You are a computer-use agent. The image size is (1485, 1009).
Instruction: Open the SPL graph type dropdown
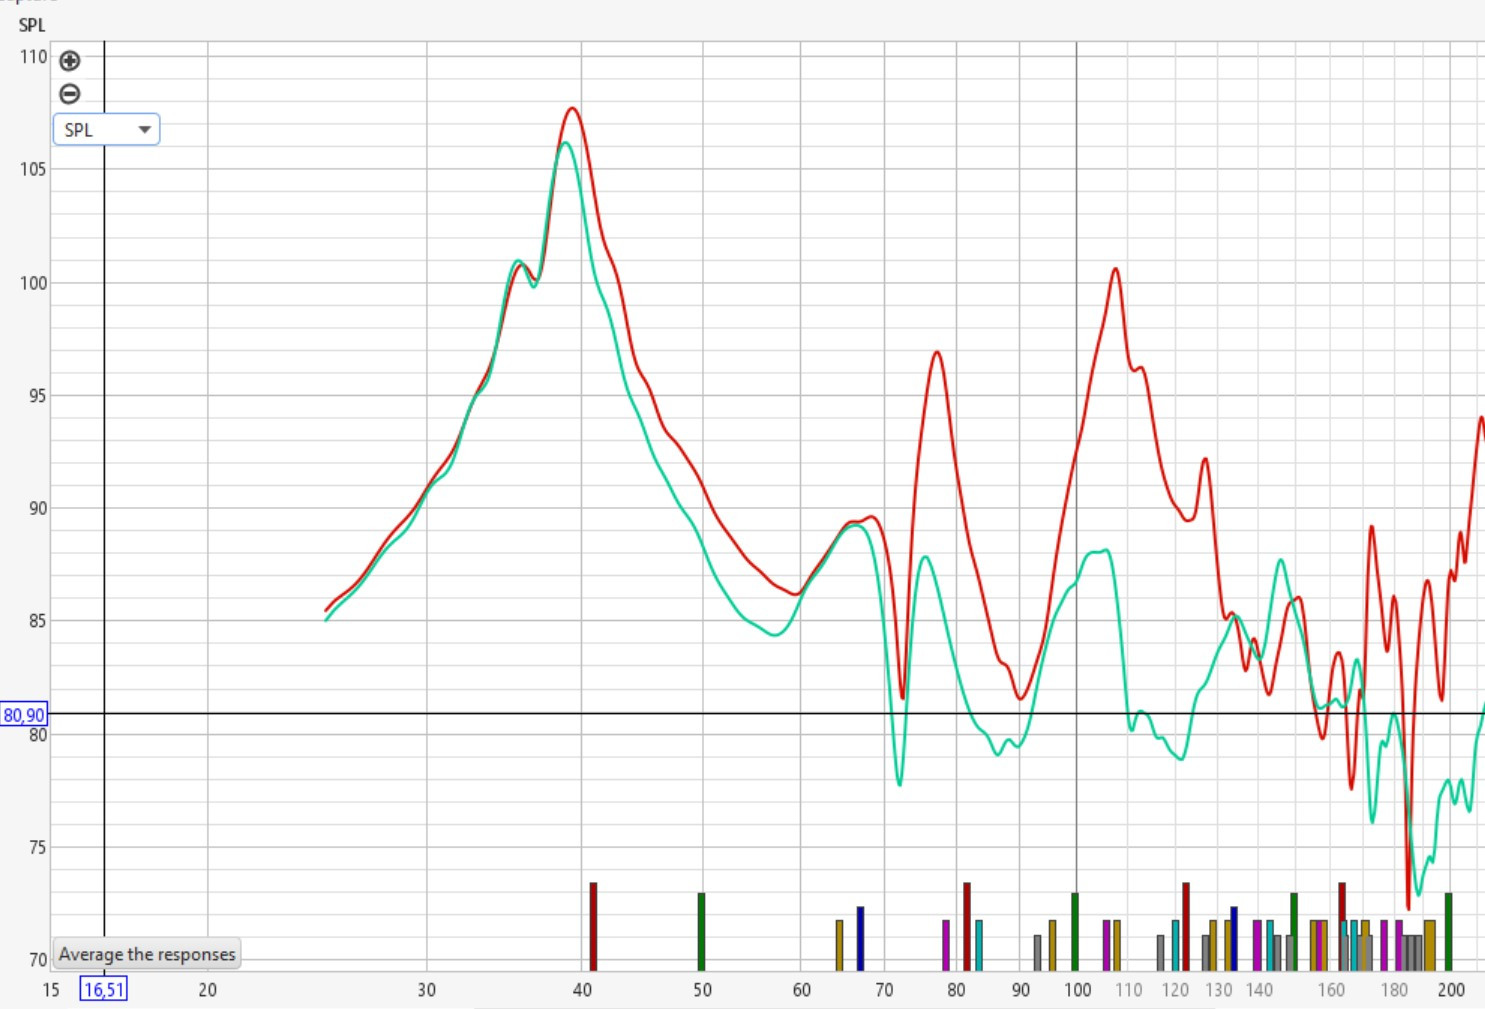point(106,130)
